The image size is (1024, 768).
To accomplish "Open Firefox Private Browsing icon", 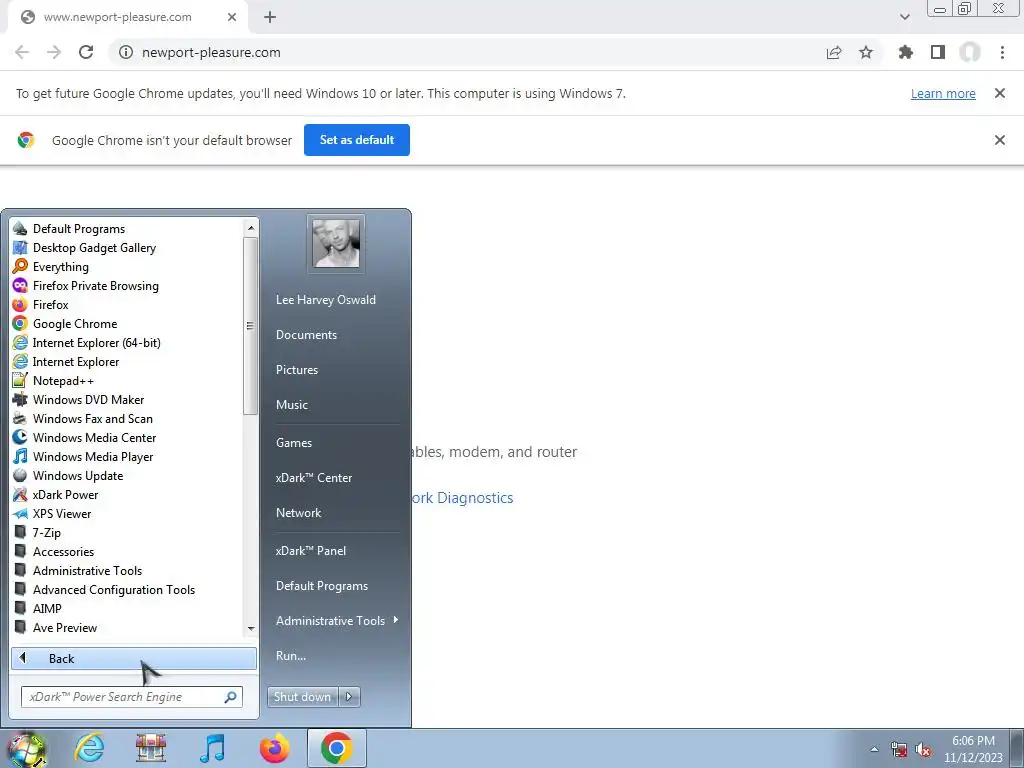I will [20, 285].
